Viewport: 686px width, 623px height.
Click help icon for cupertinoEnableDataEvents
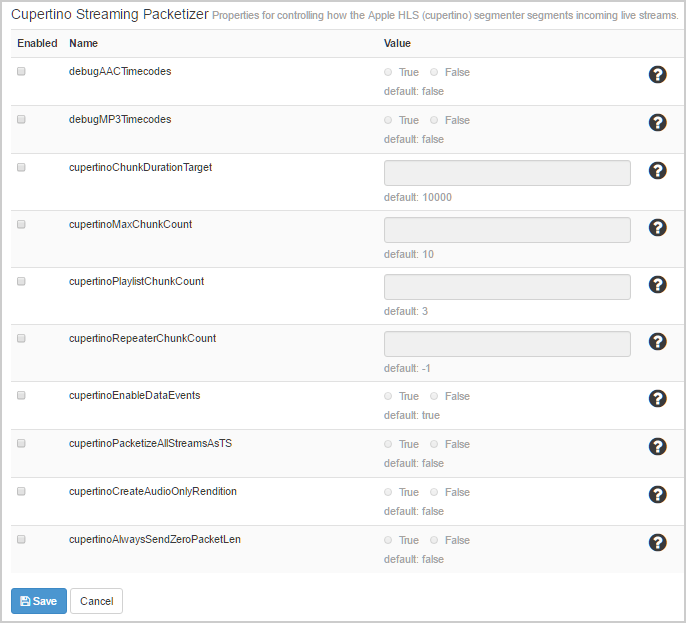point(657,399)
